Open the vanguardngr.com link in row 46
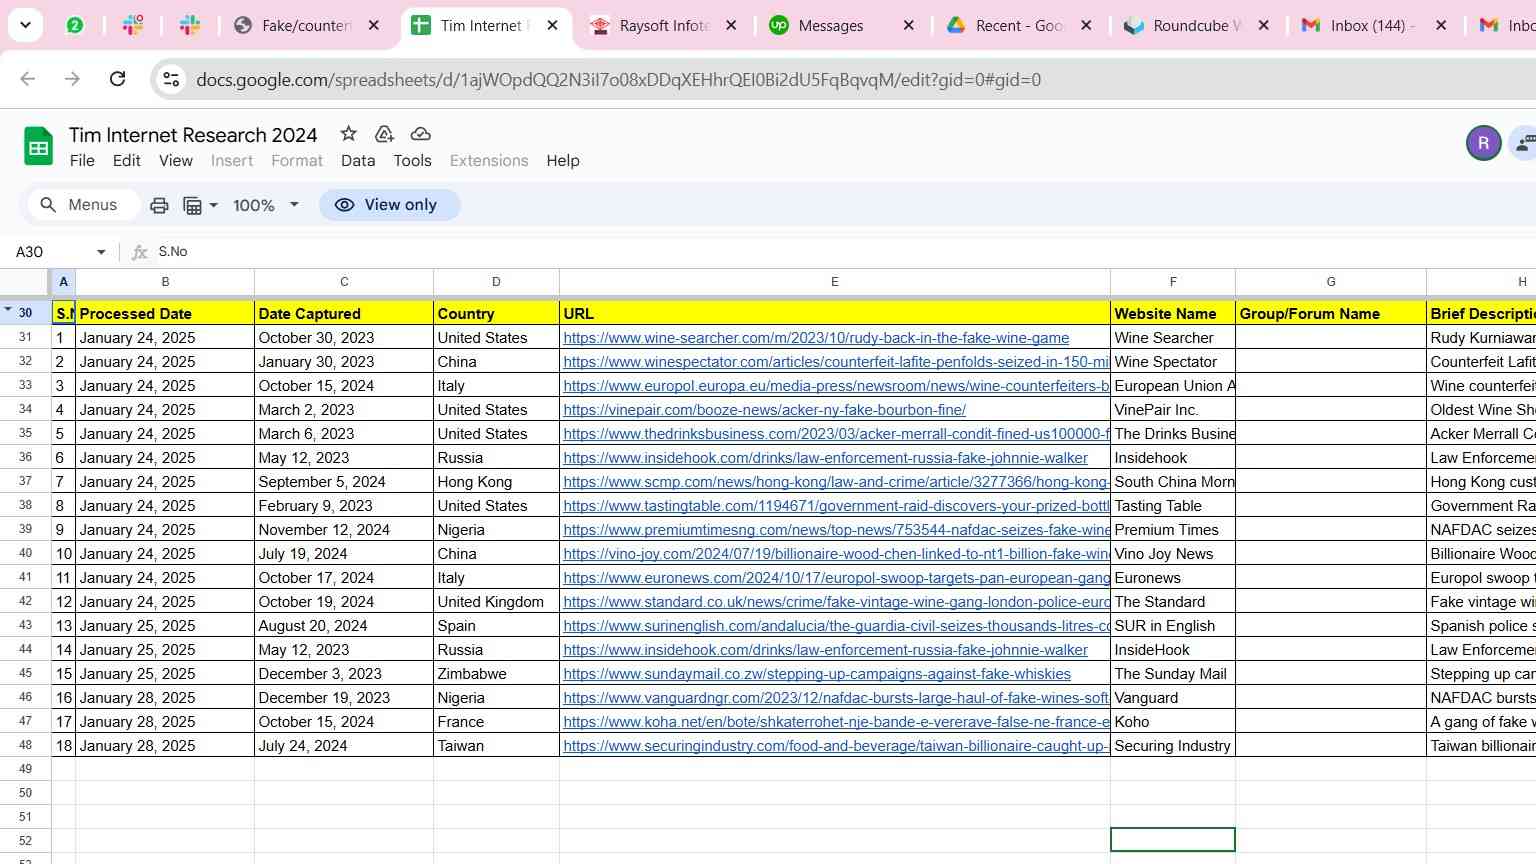Image resolution: width=1536 pixels, height=864 pixels. click(x=836, y=698)
